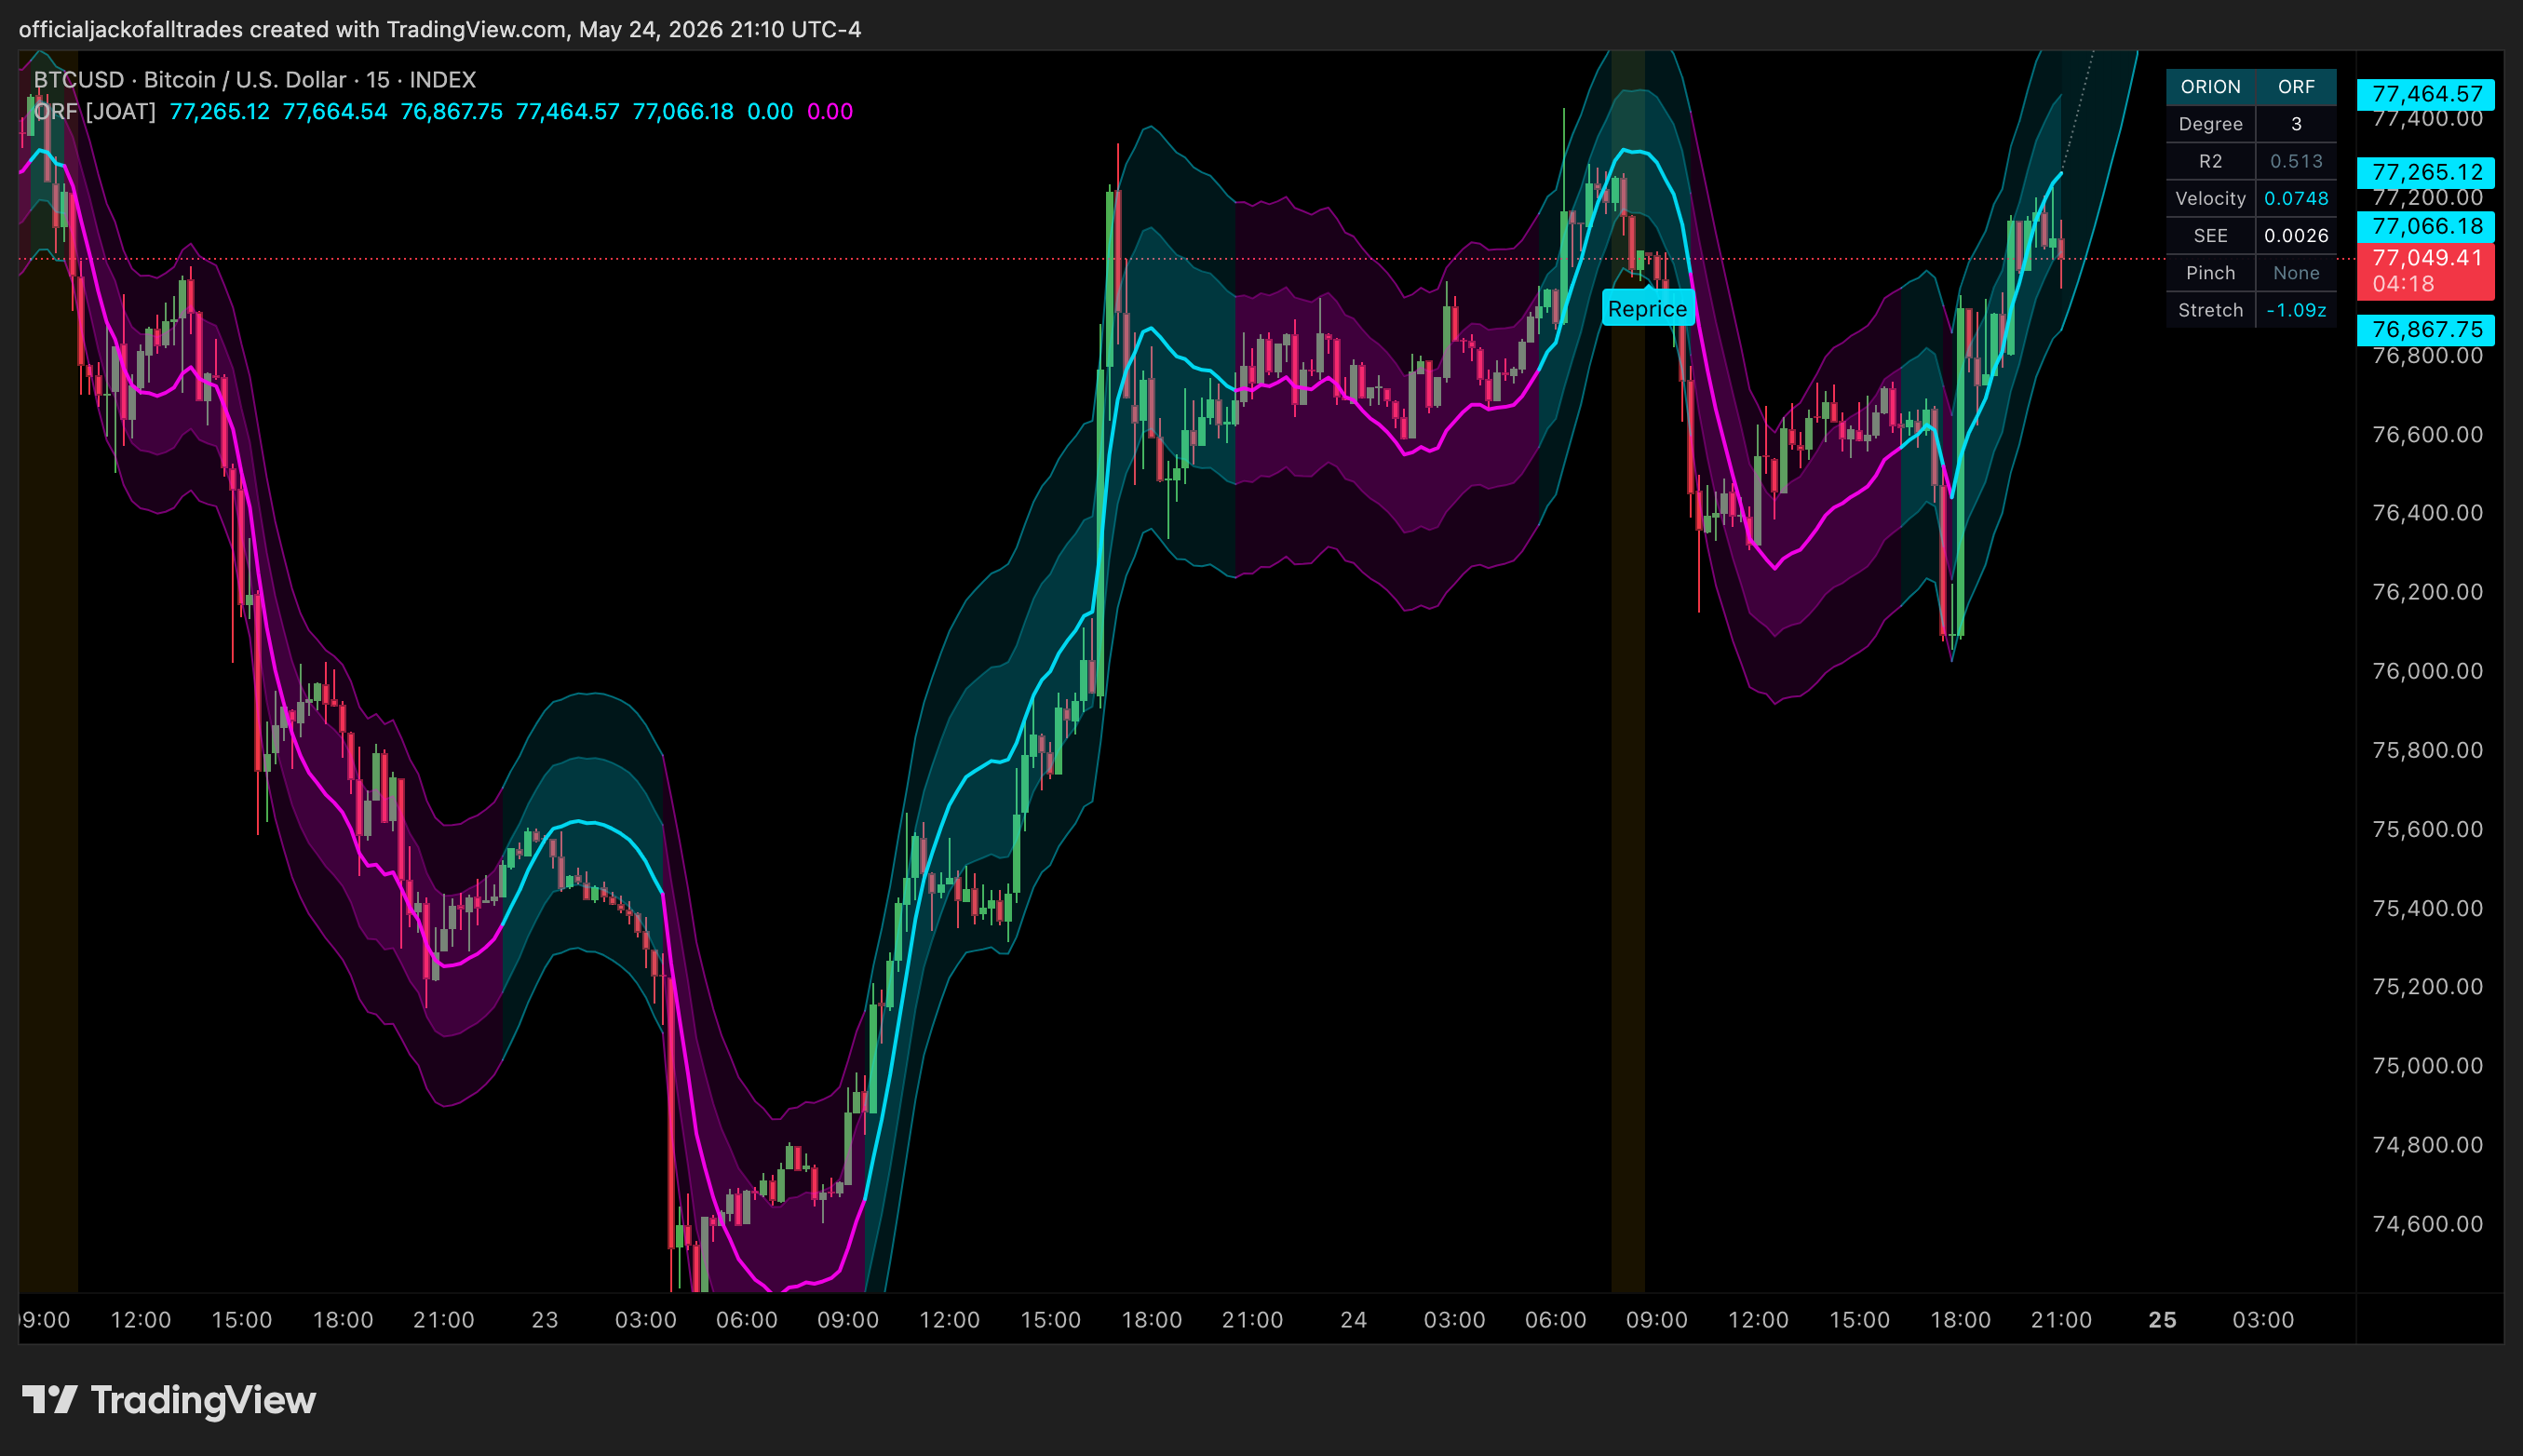
Task: Click the 75,000.00 price scale tick
Action: (x=2427, y=1066)
